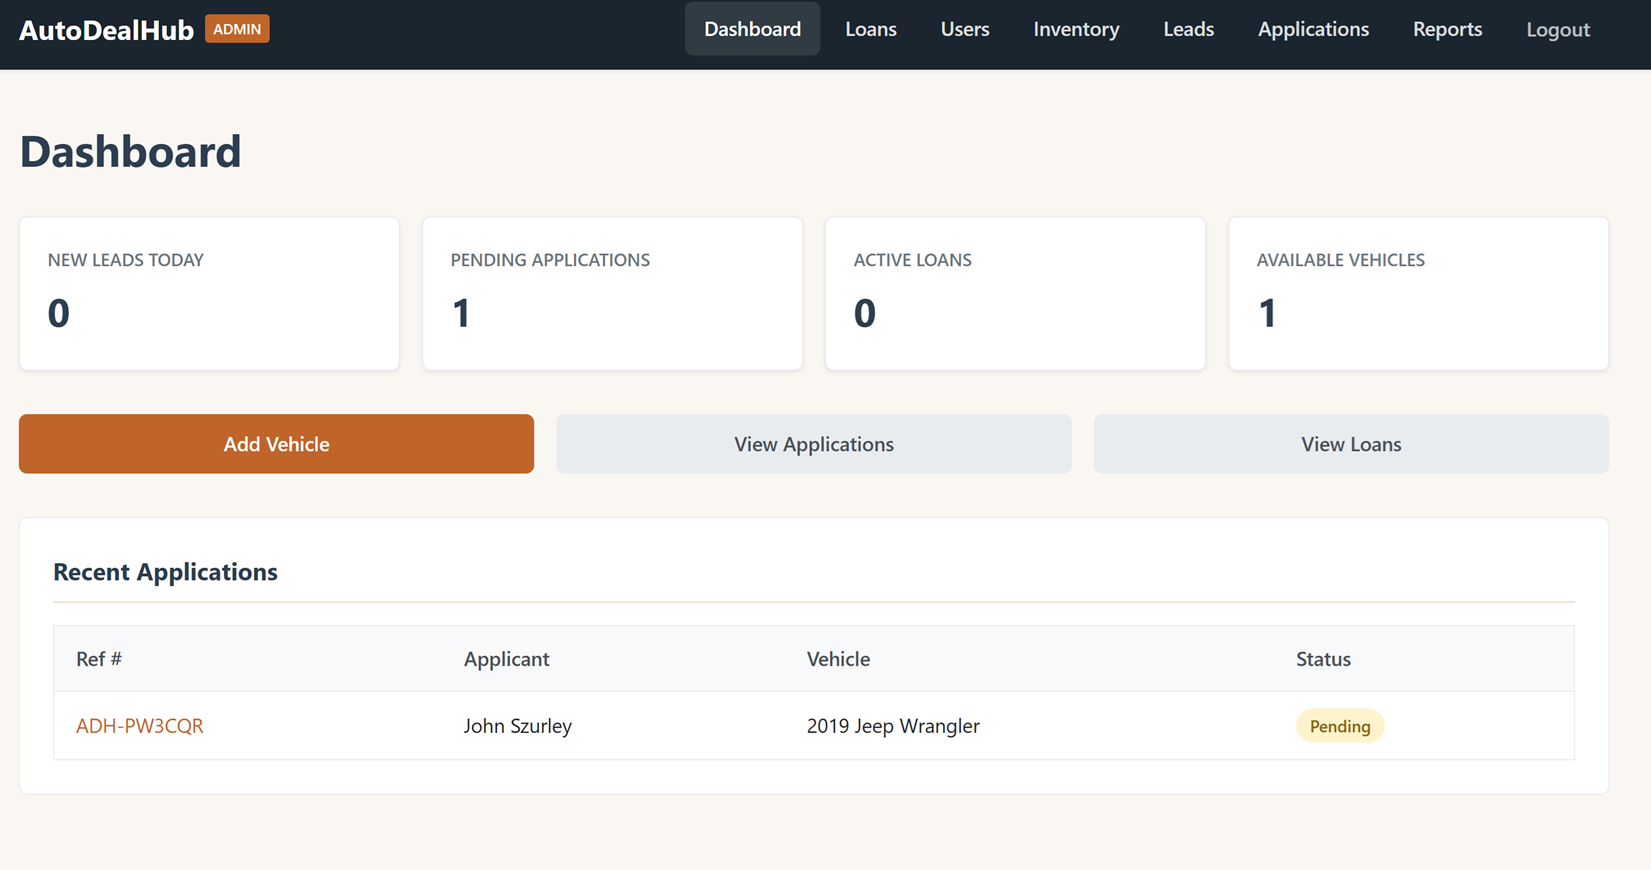
Task: Open the Dashboard nav tab
Action: tap(752, 29)
